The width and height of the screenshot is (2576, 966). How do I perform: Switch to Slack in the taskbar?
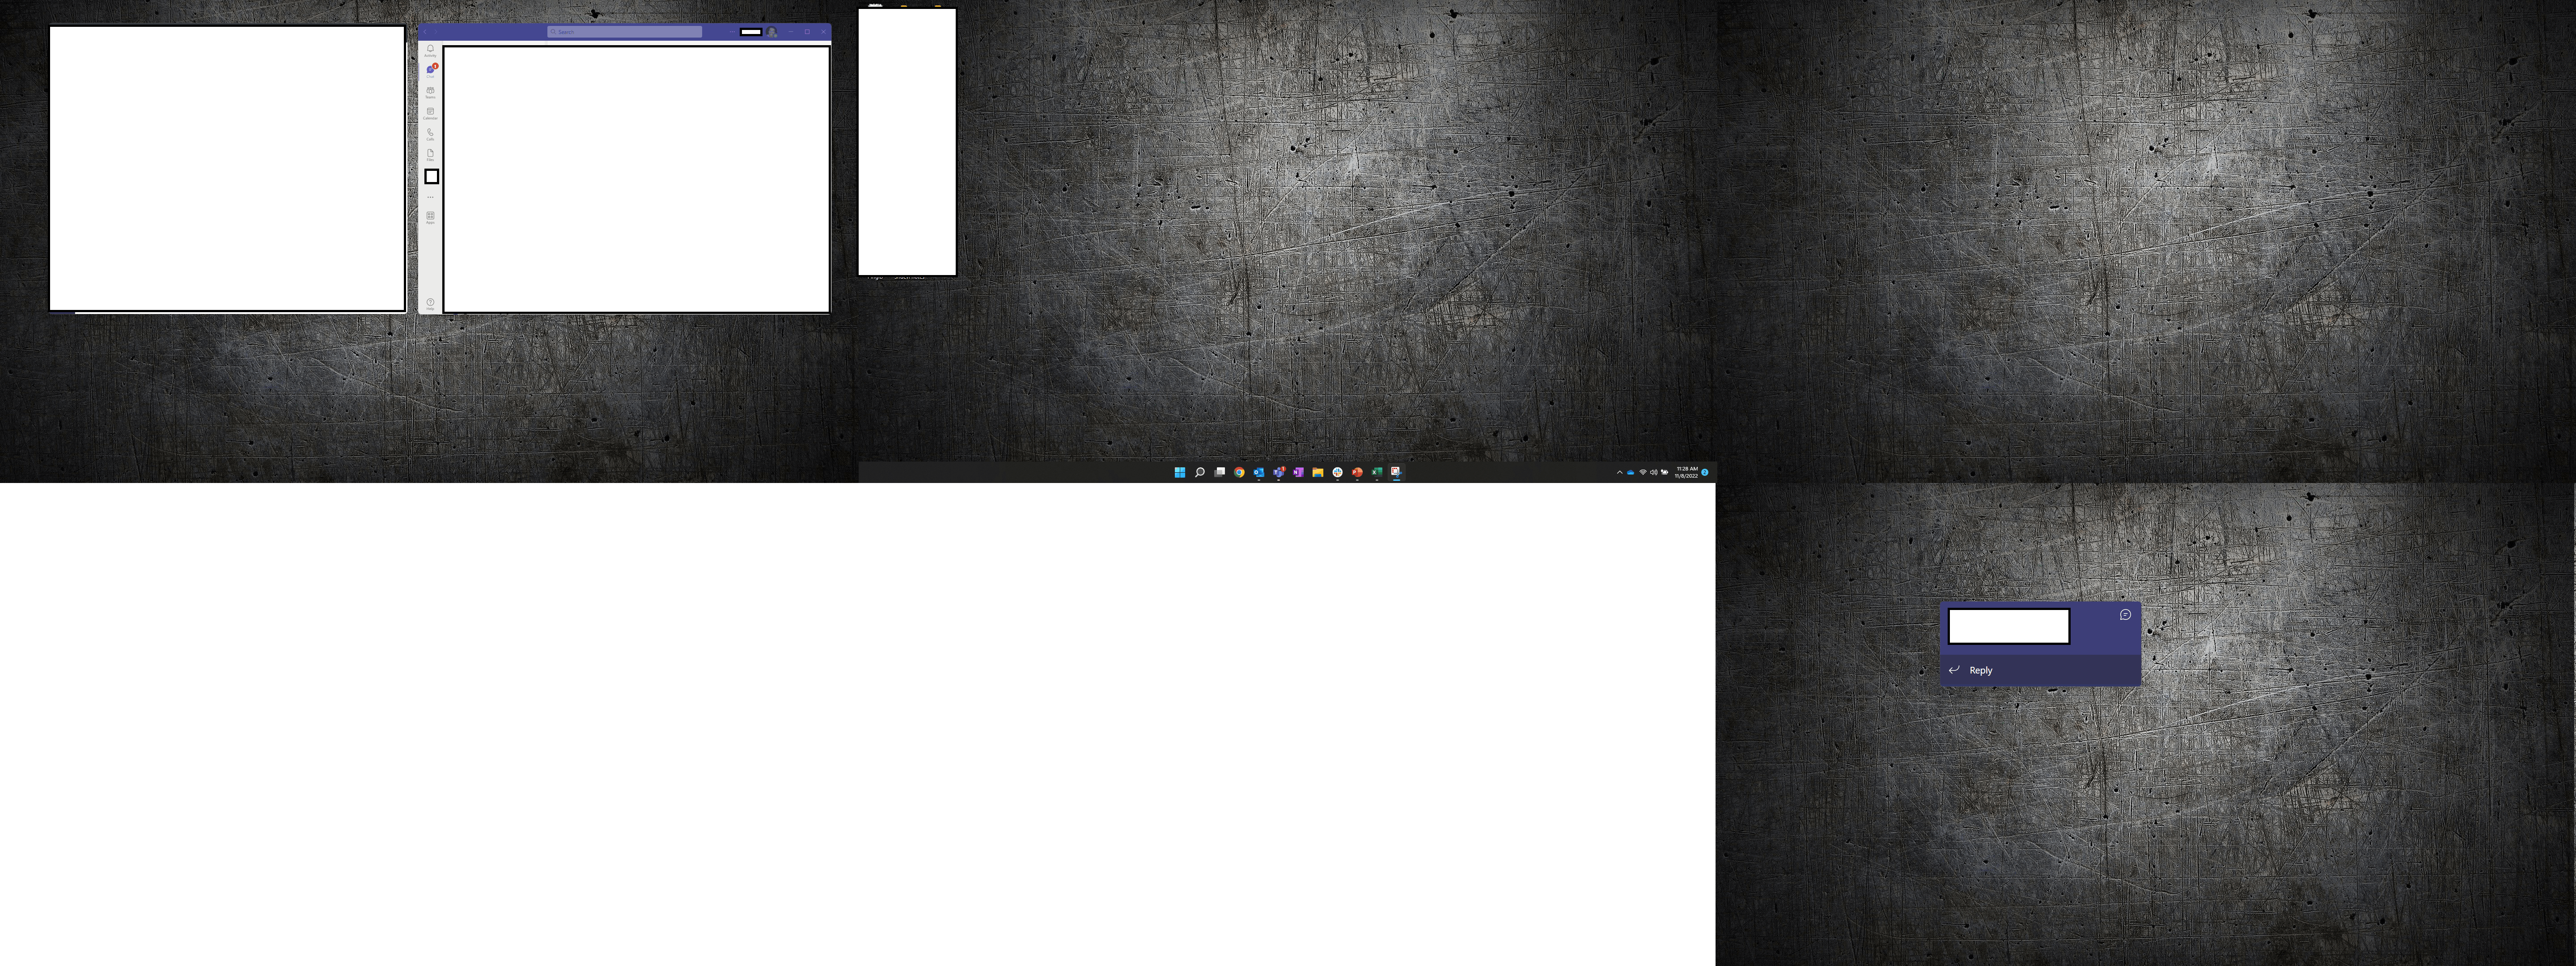click(x=1338, y=472)
